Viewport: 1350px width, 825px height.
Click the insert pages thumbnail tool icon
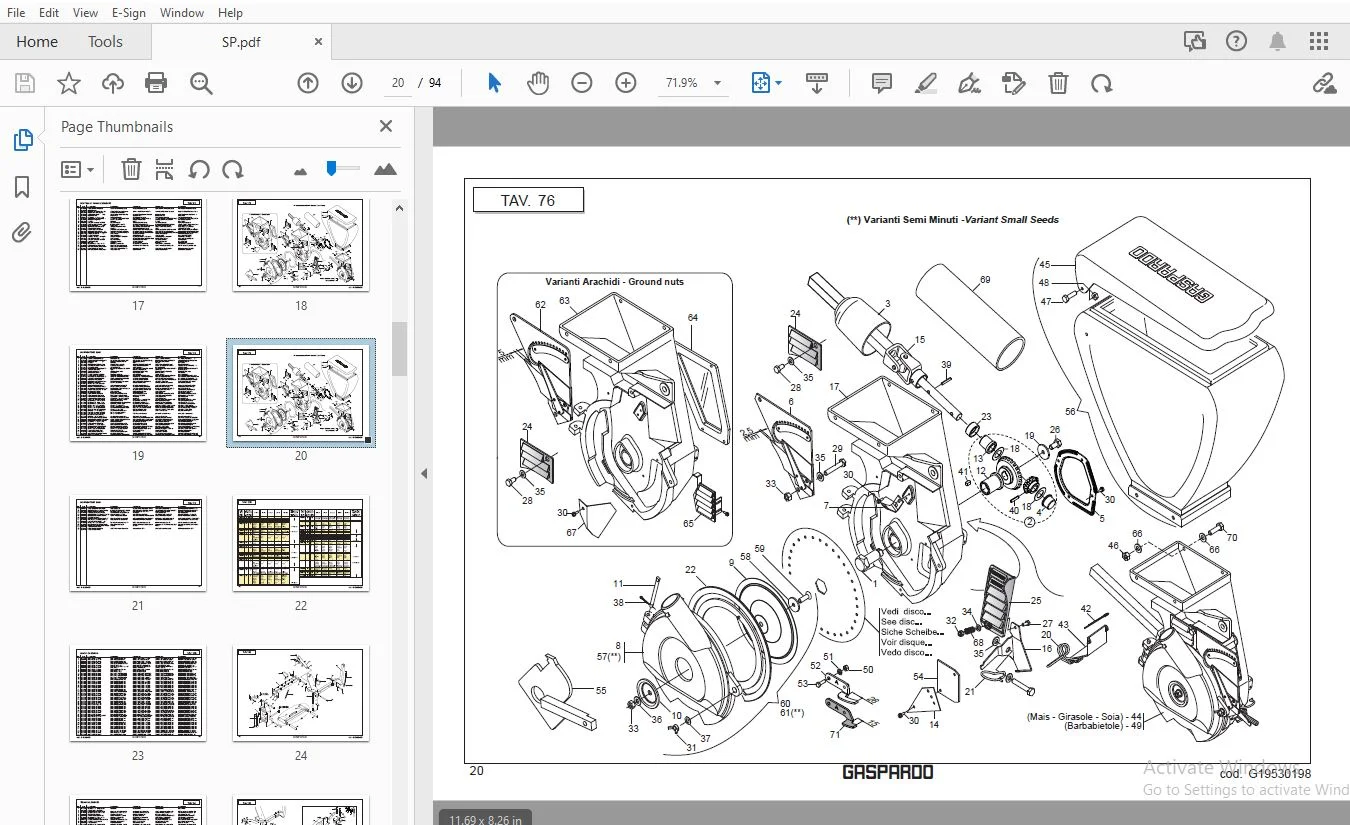point(165,169)
